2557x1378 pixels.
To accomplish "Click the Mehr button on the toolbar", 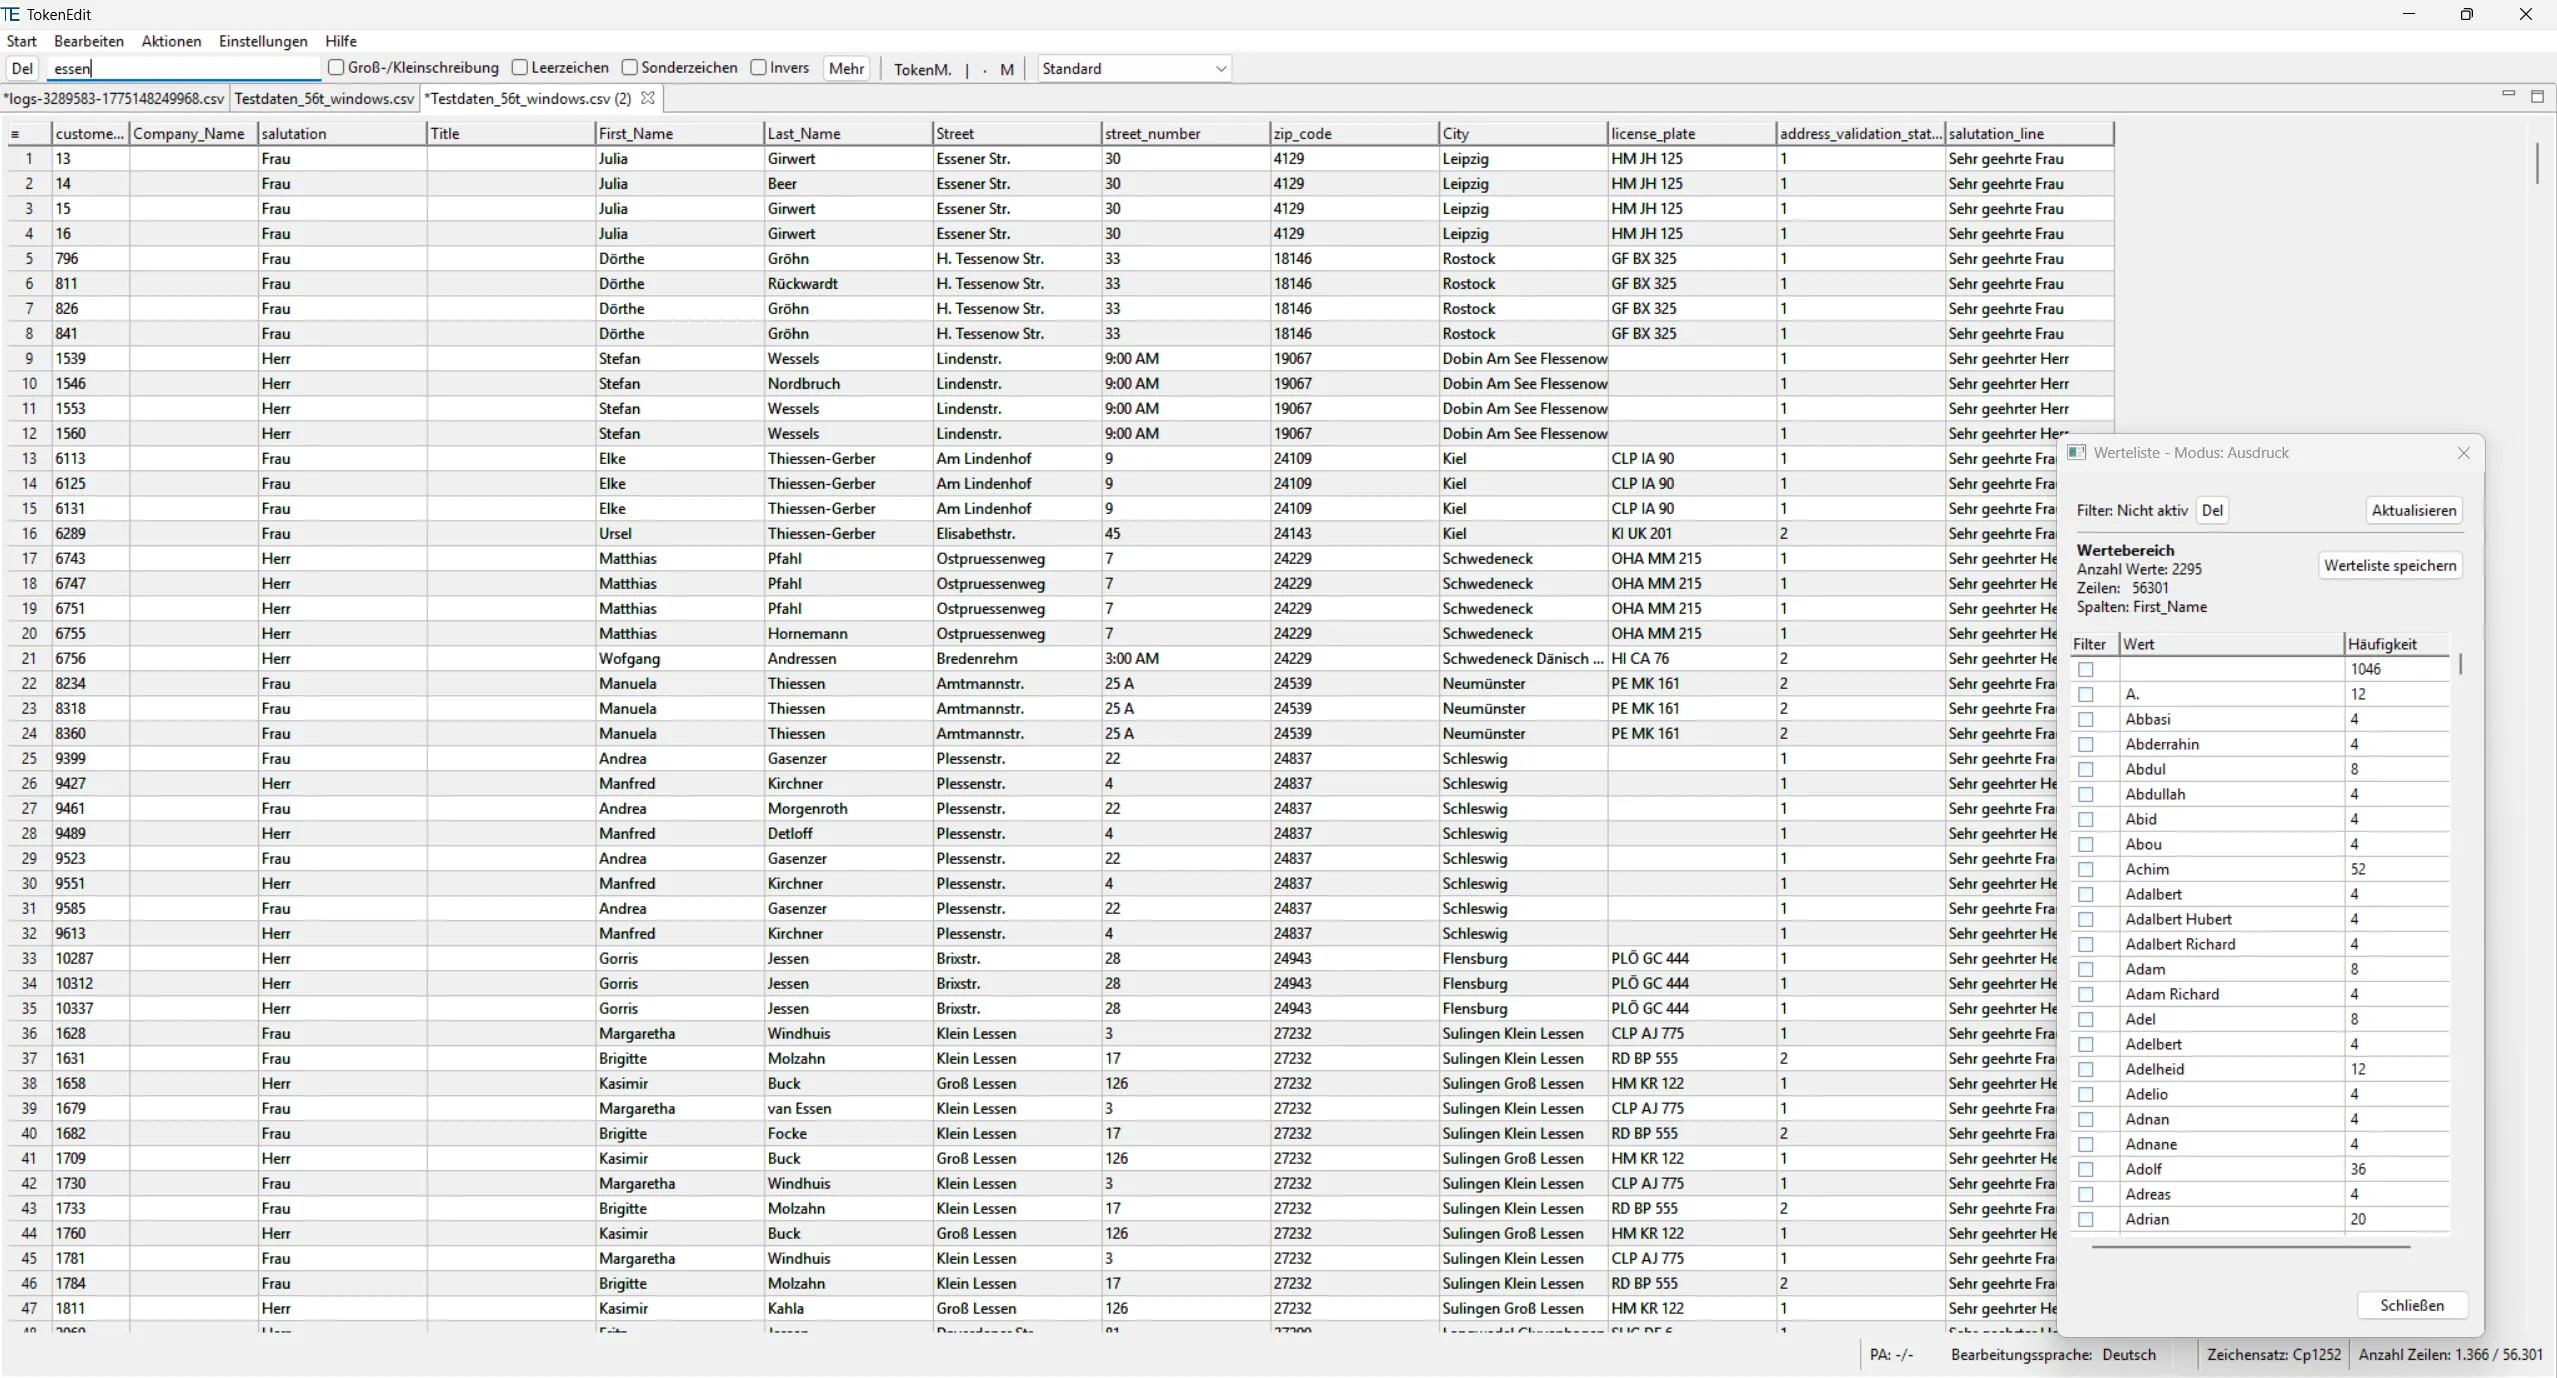I will point(845,68).
